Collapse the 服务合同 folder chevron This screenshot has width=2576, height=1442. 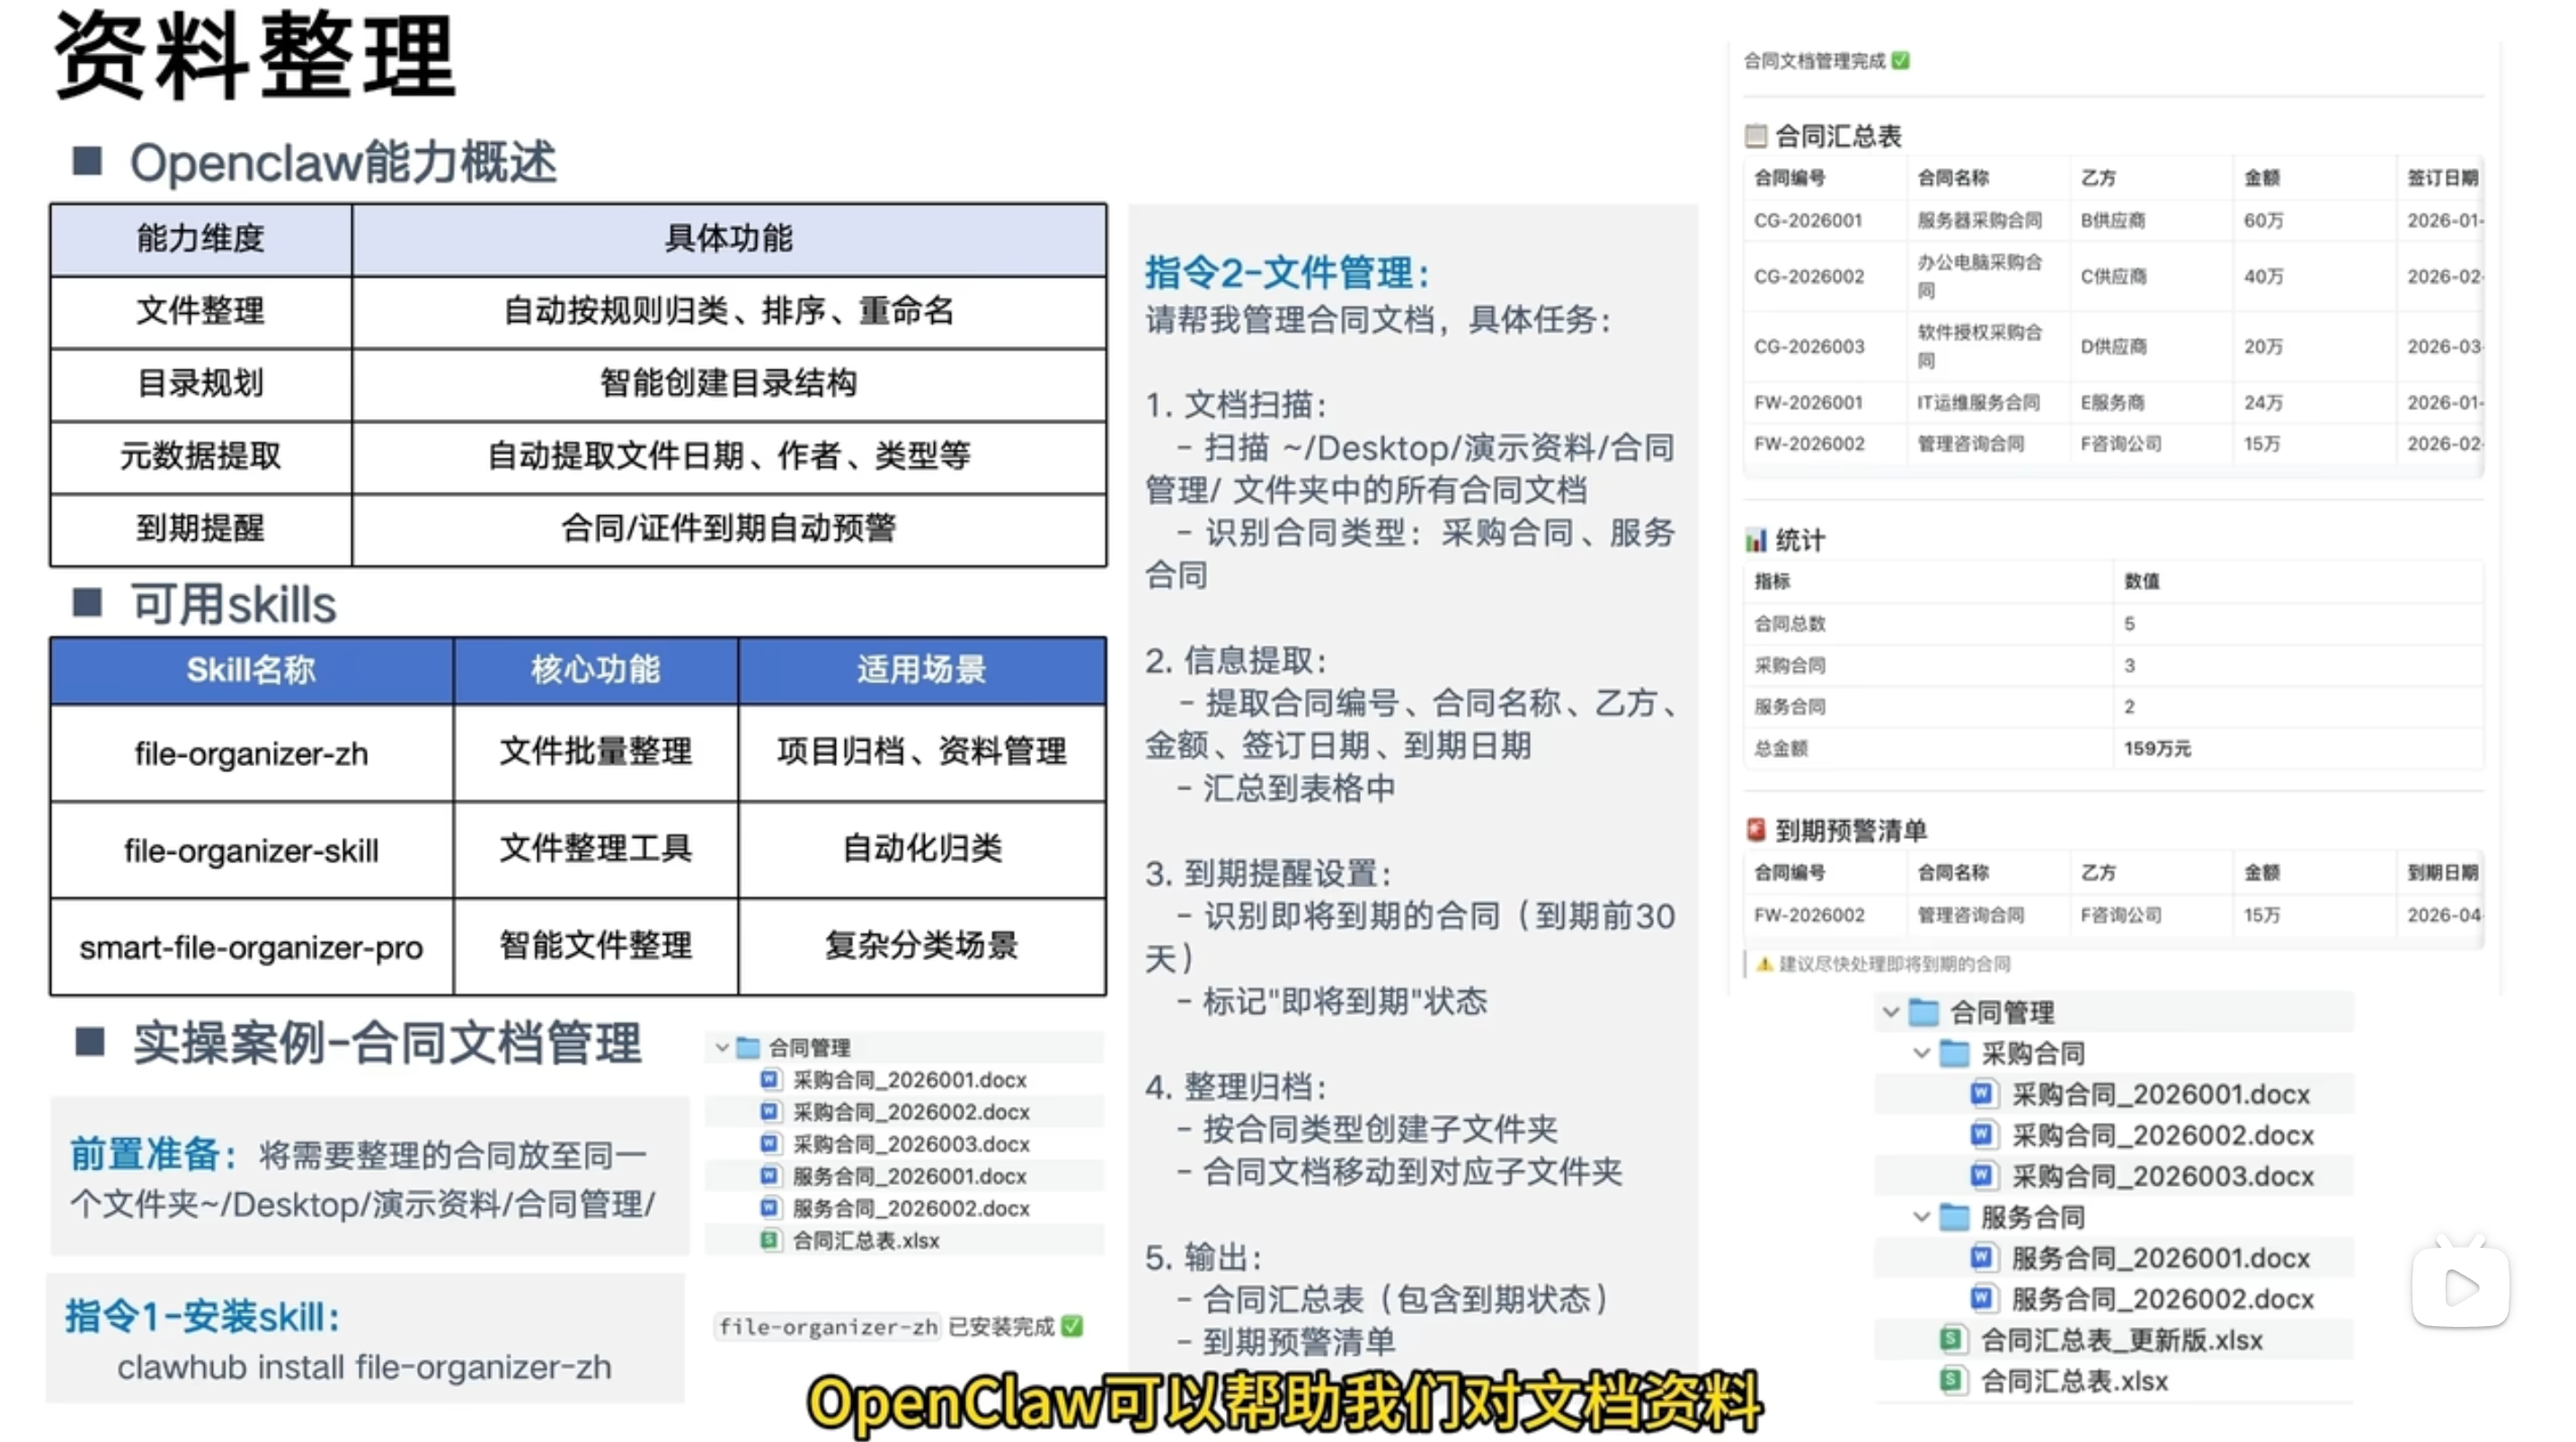point(1921,1217)
